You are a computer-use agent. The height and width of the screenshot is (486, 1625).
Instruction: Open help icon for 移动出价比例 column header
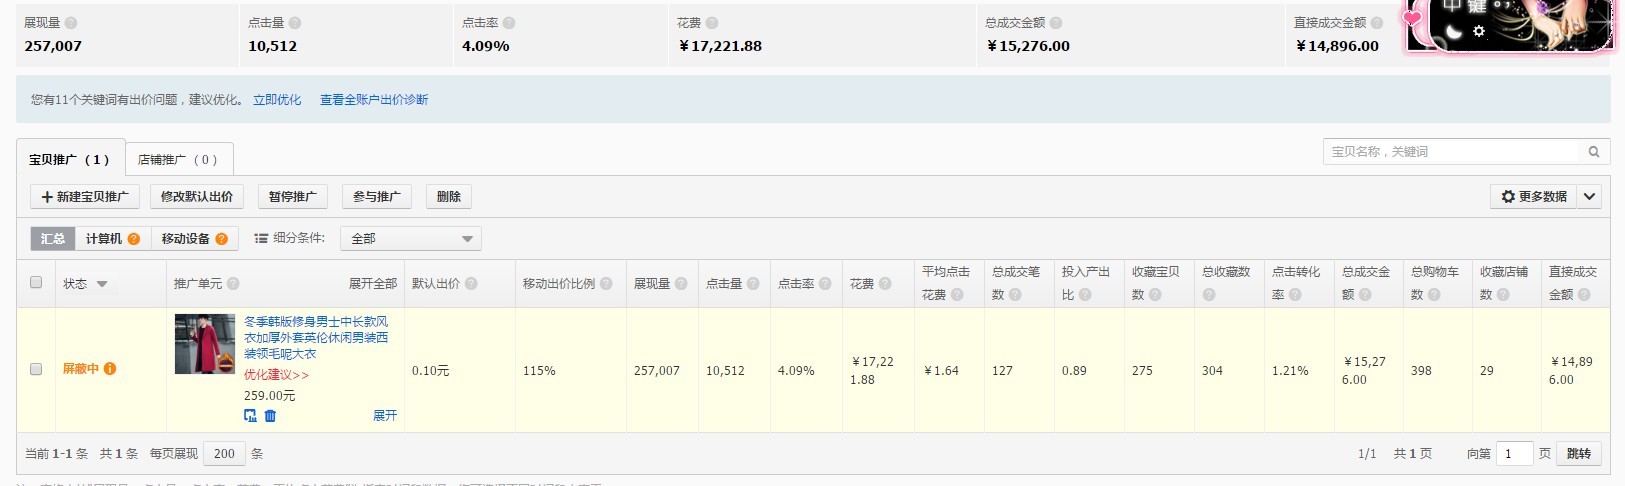(605, 284)
